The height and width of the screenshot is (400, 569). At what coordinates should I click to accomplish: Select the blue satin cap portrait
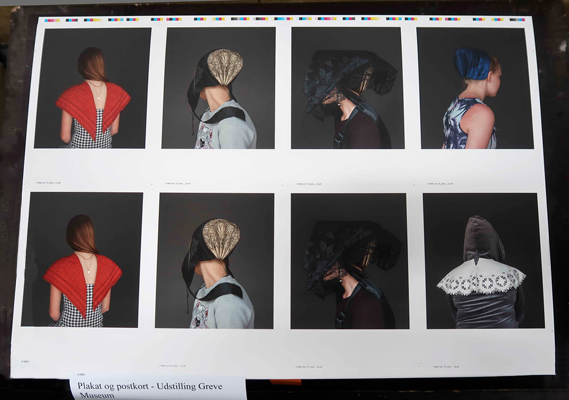pos(475,88)
